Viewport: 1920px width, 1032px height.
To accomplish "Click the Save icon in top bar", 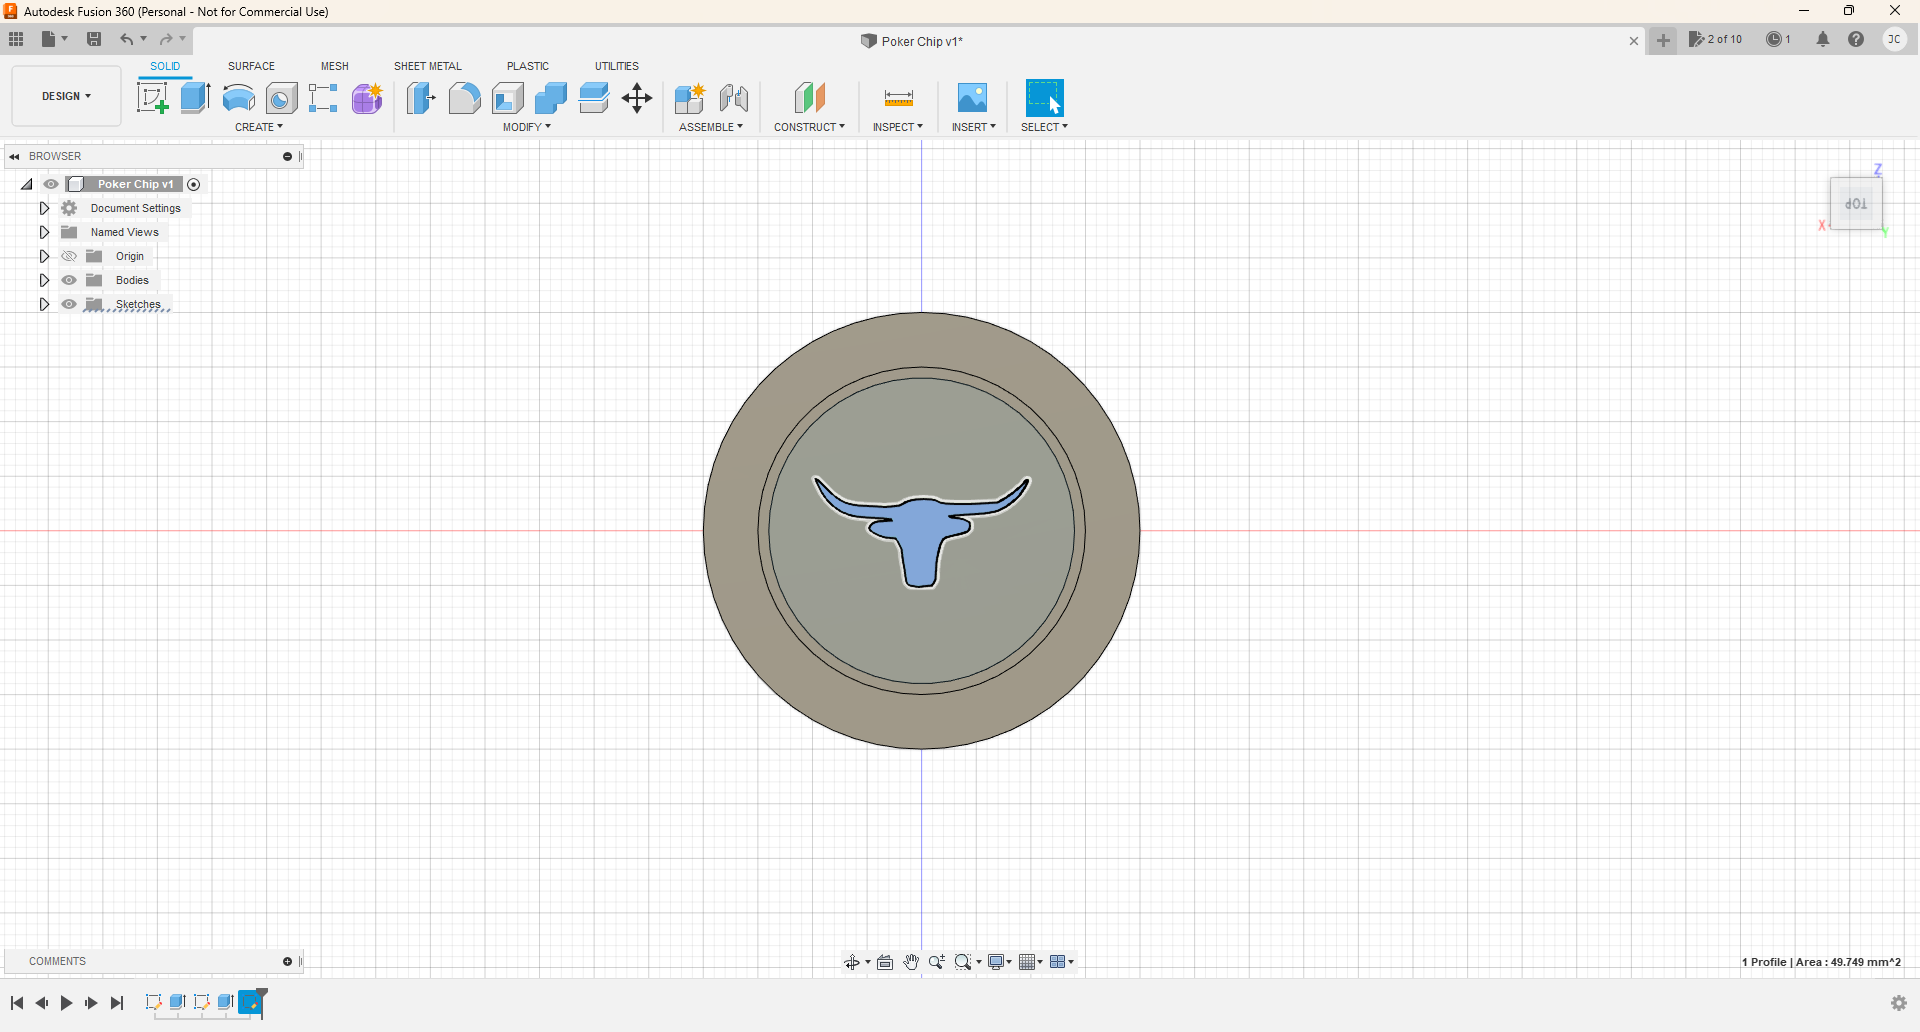I will (94, 39).
